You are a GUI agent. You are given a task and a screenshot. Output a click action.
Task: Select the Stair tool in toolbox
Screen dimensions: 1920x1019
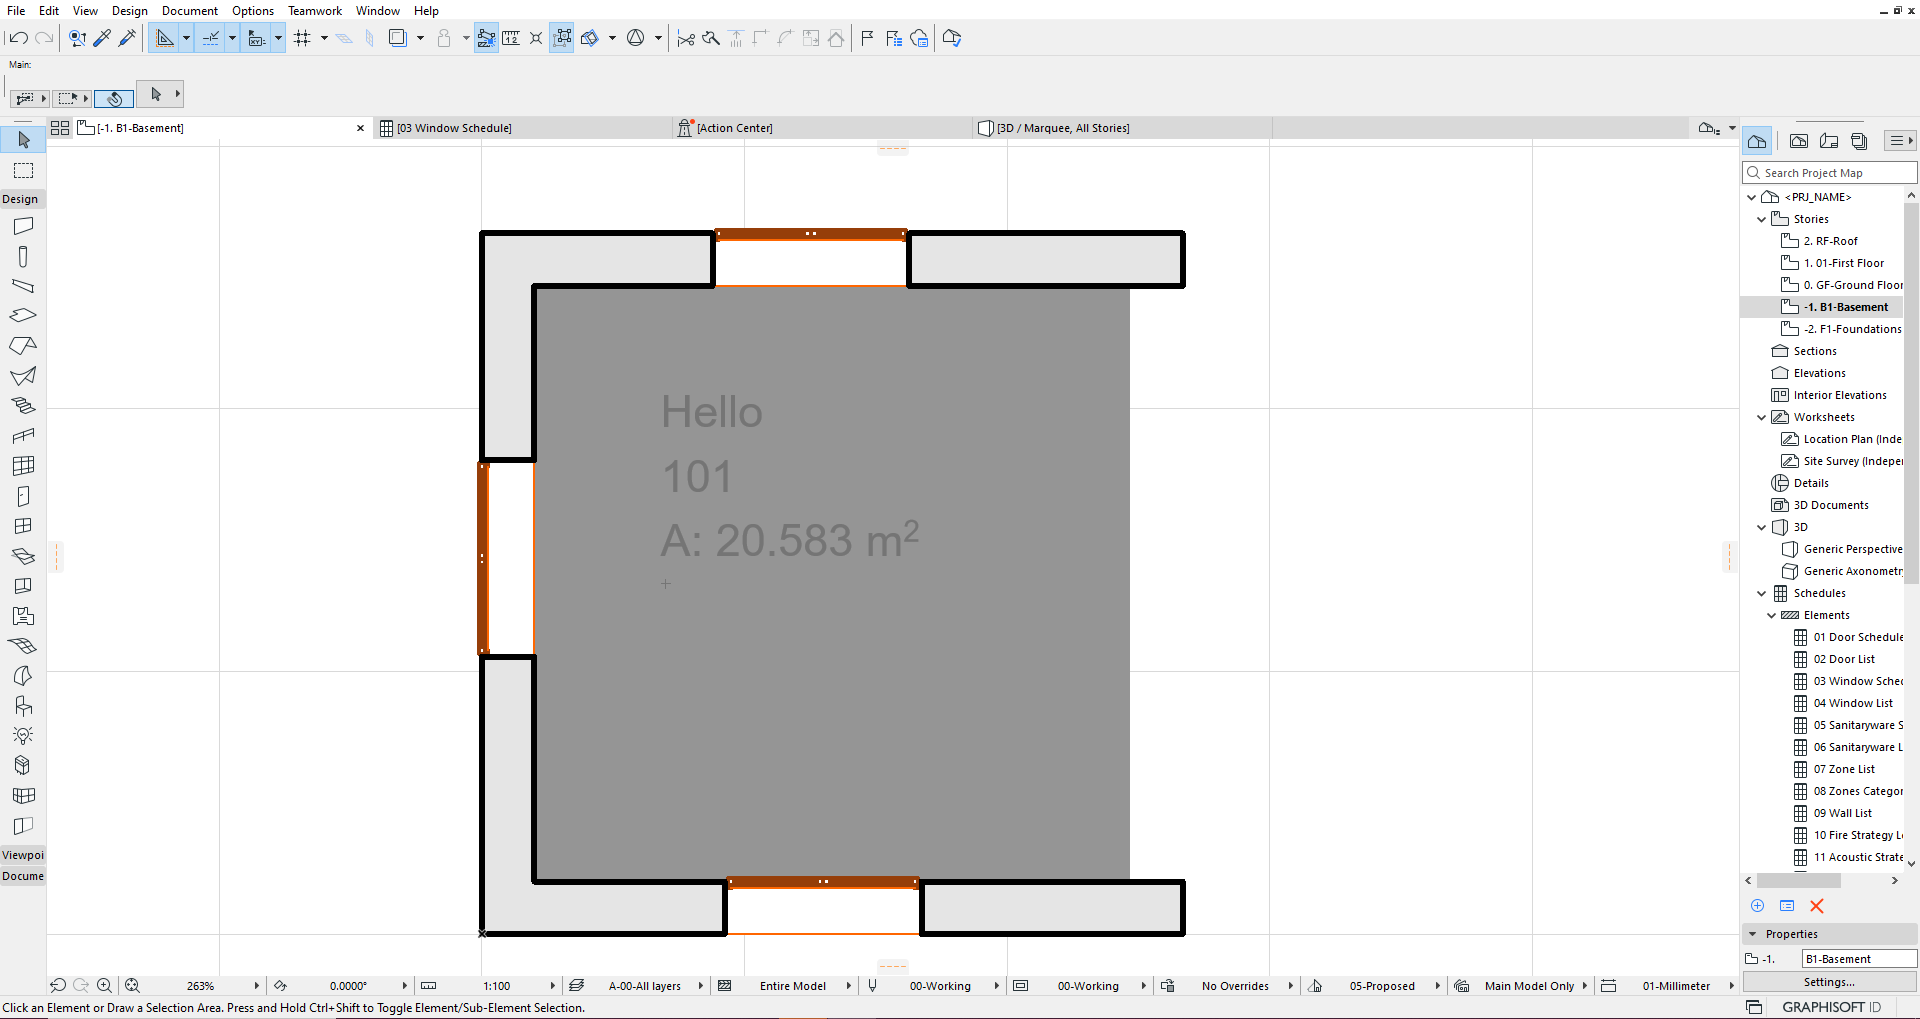[23, 405]
